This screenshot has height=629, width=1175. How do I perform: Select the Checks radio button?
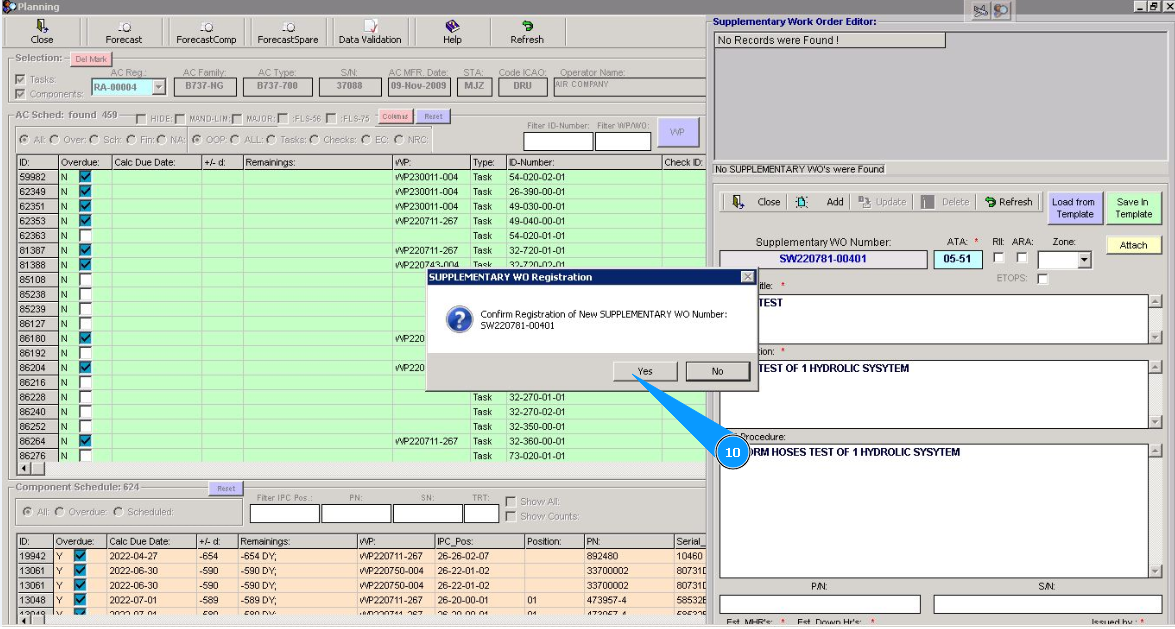tap(315, 139)
